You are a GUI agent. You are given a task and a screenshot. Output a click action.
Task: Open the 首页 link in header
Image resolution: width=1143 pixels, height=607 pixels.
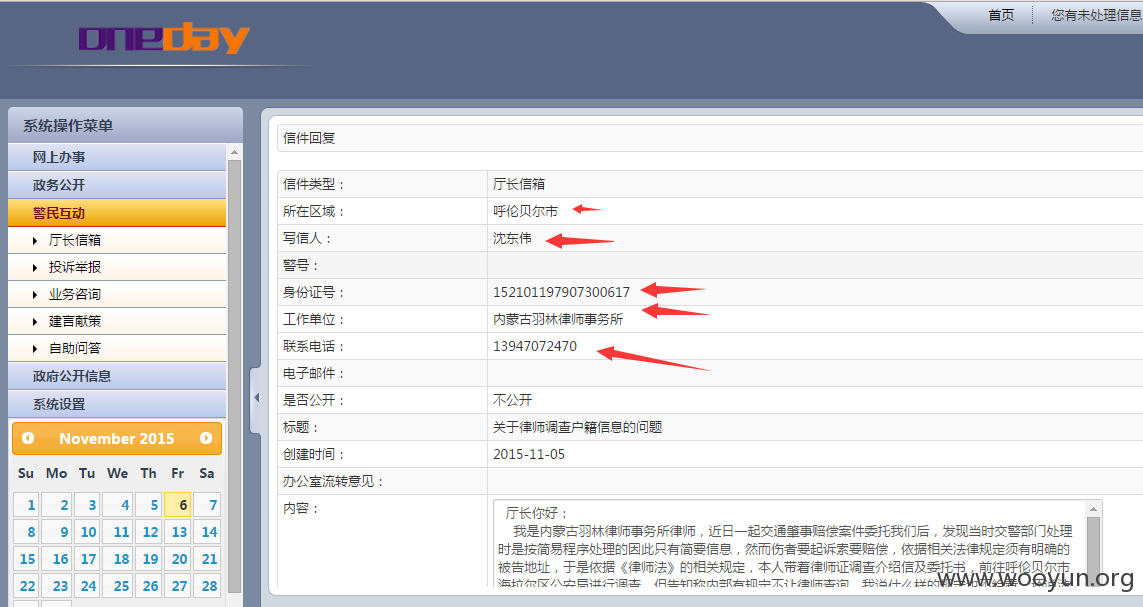1001,15
